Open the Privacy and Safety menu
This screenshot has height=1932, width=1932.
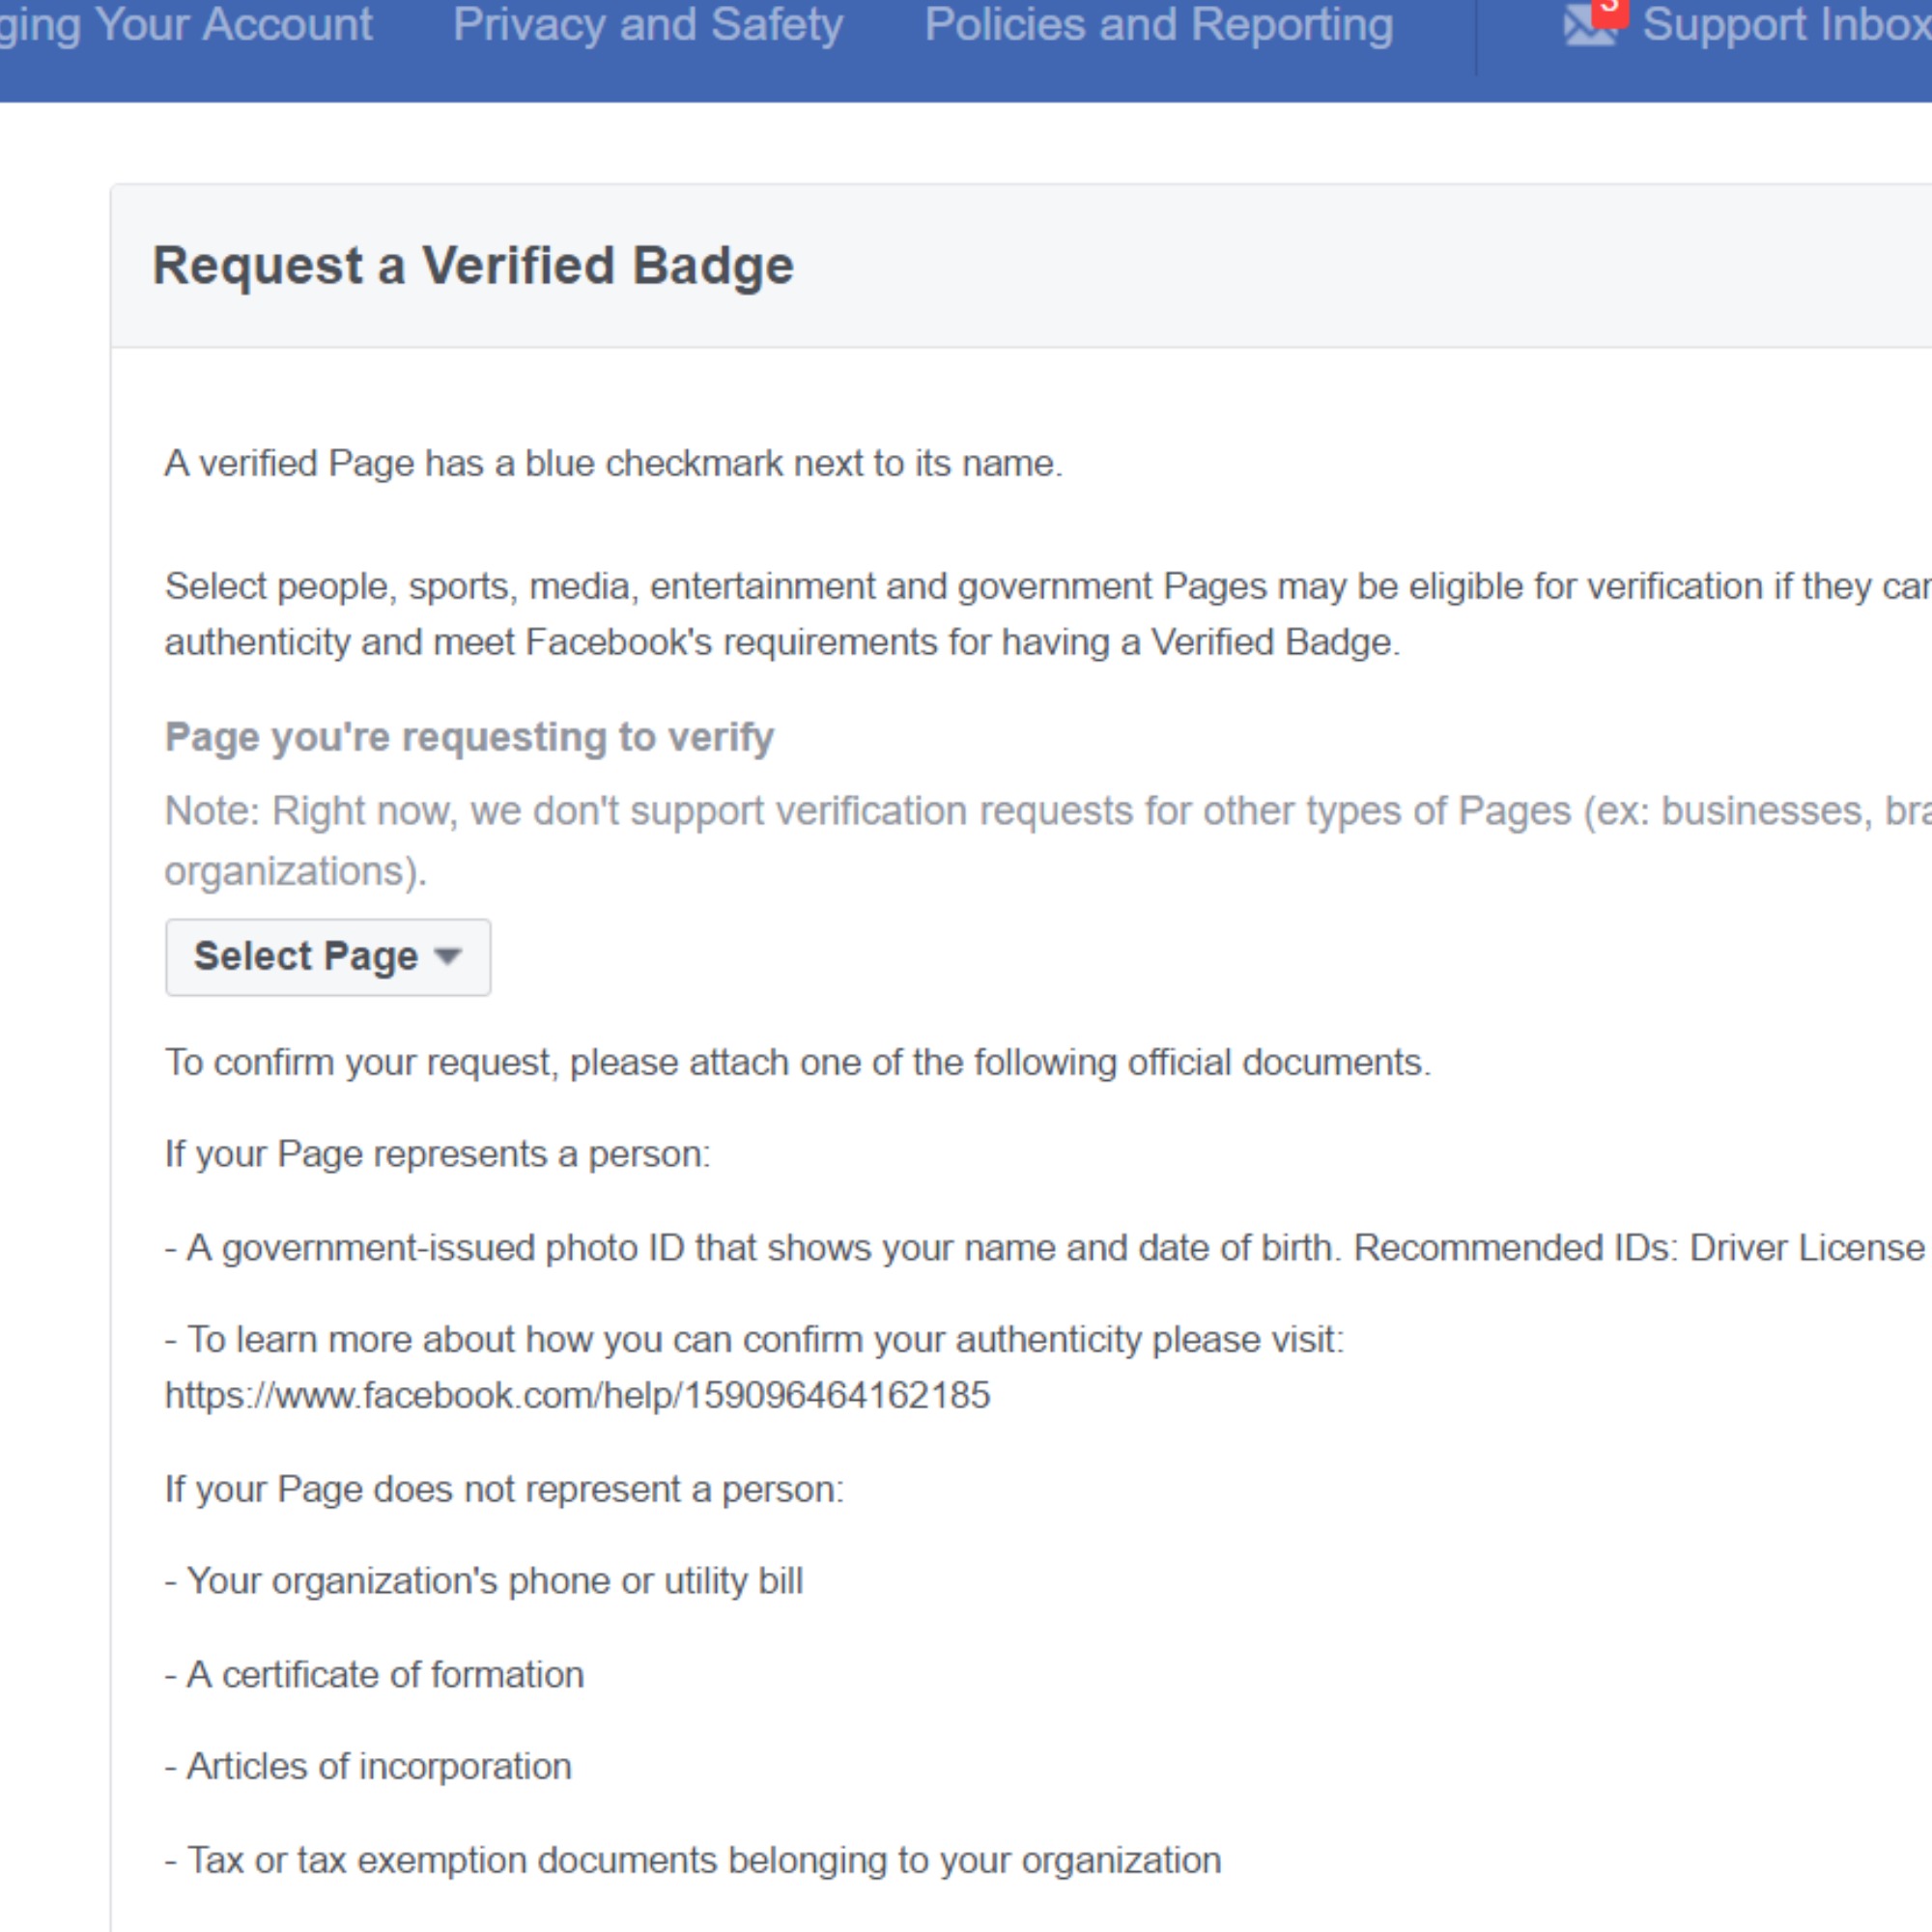(x=648, y=25)
